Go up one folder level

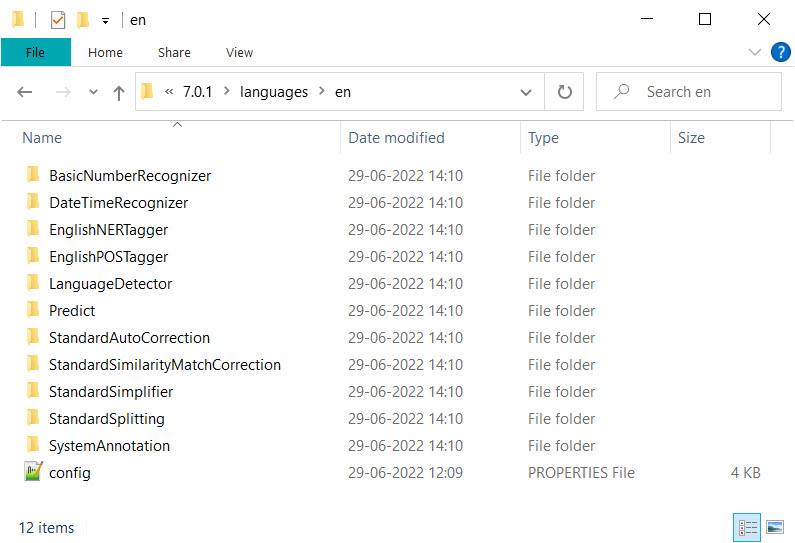pyautogui.click(x=119, y=93)
